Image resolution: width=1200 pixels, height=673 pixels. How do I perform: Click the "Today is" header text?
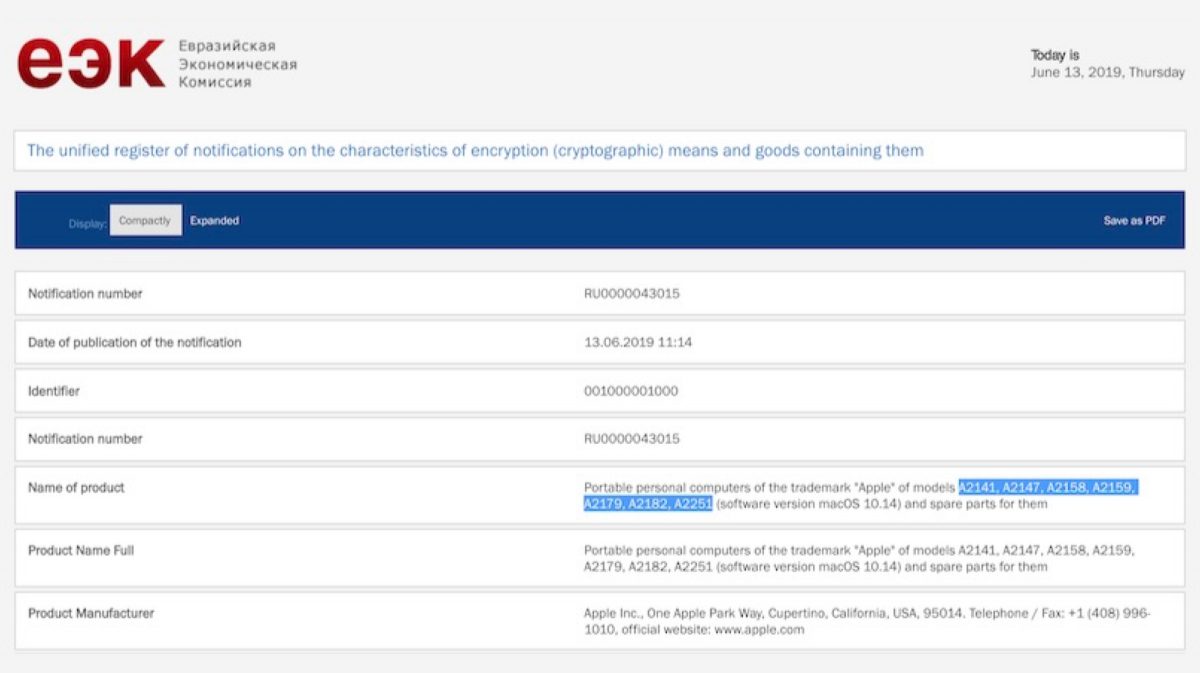click(x=1055, y=56)
